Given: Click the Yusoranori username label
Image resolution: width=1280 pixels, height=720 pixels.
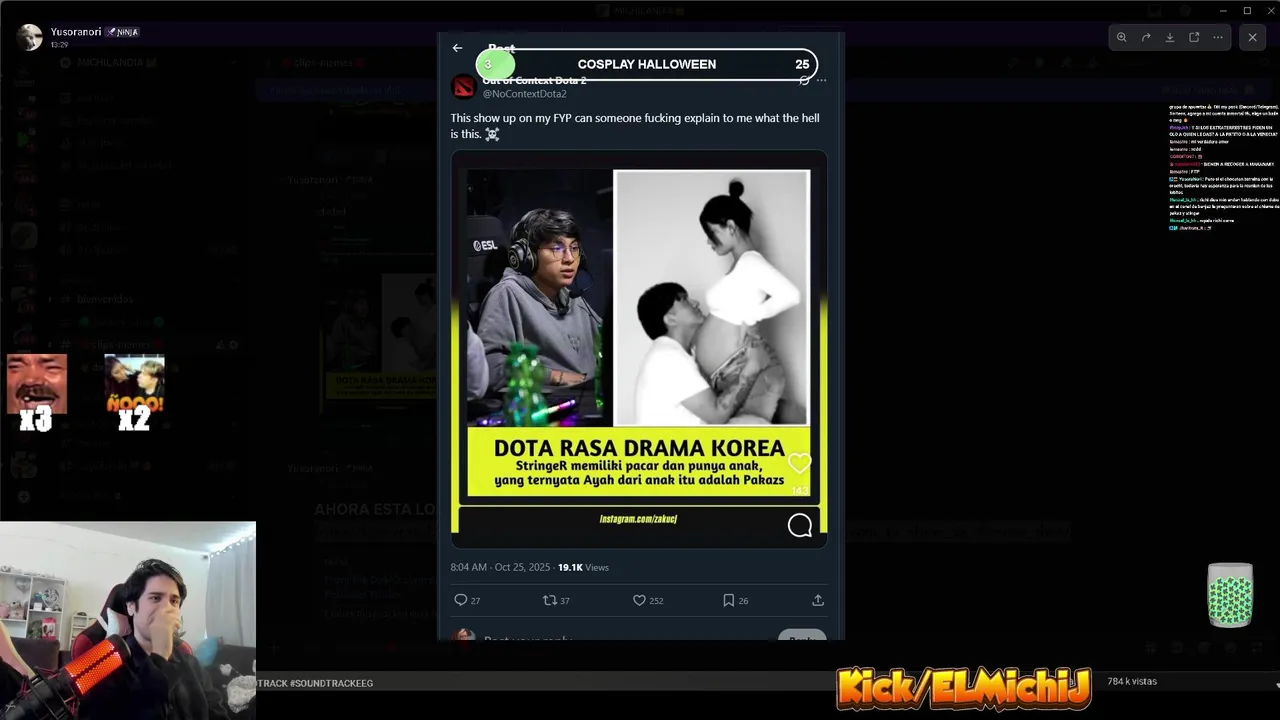Looking at the screenshot, I should tap(76, 32).
